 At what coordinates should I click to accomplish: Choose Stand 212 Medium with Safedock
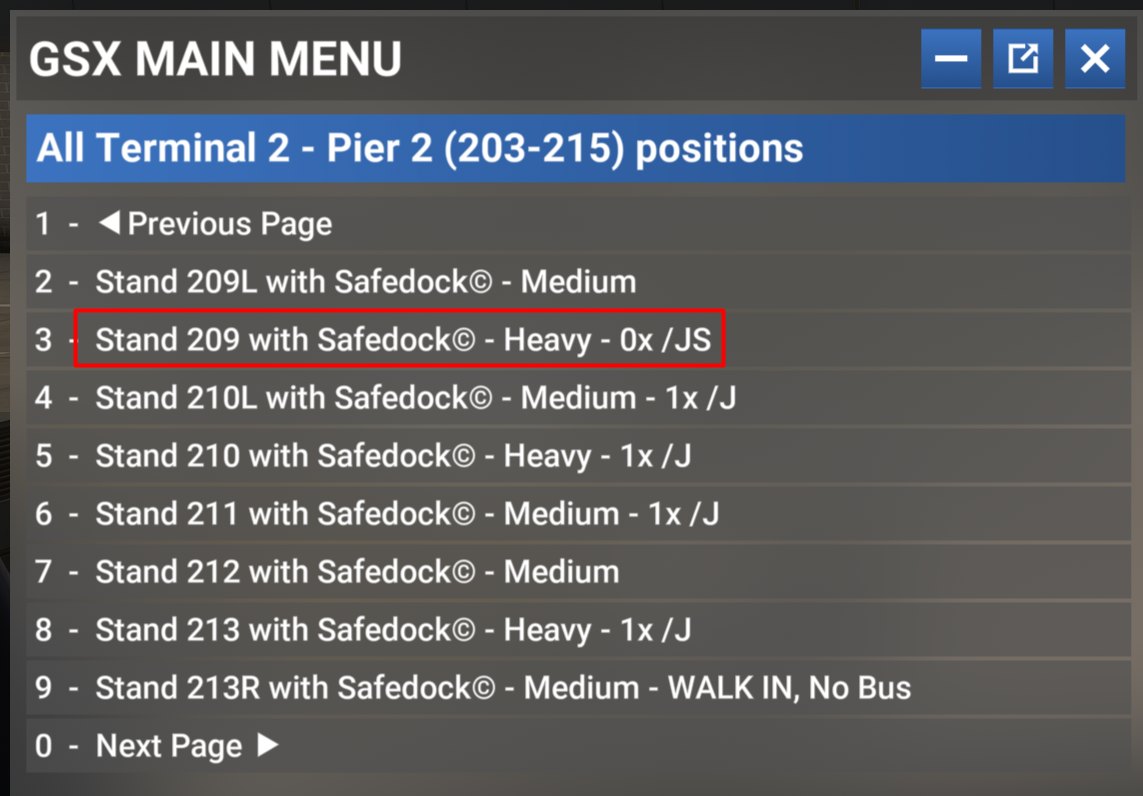pos(357,572)
